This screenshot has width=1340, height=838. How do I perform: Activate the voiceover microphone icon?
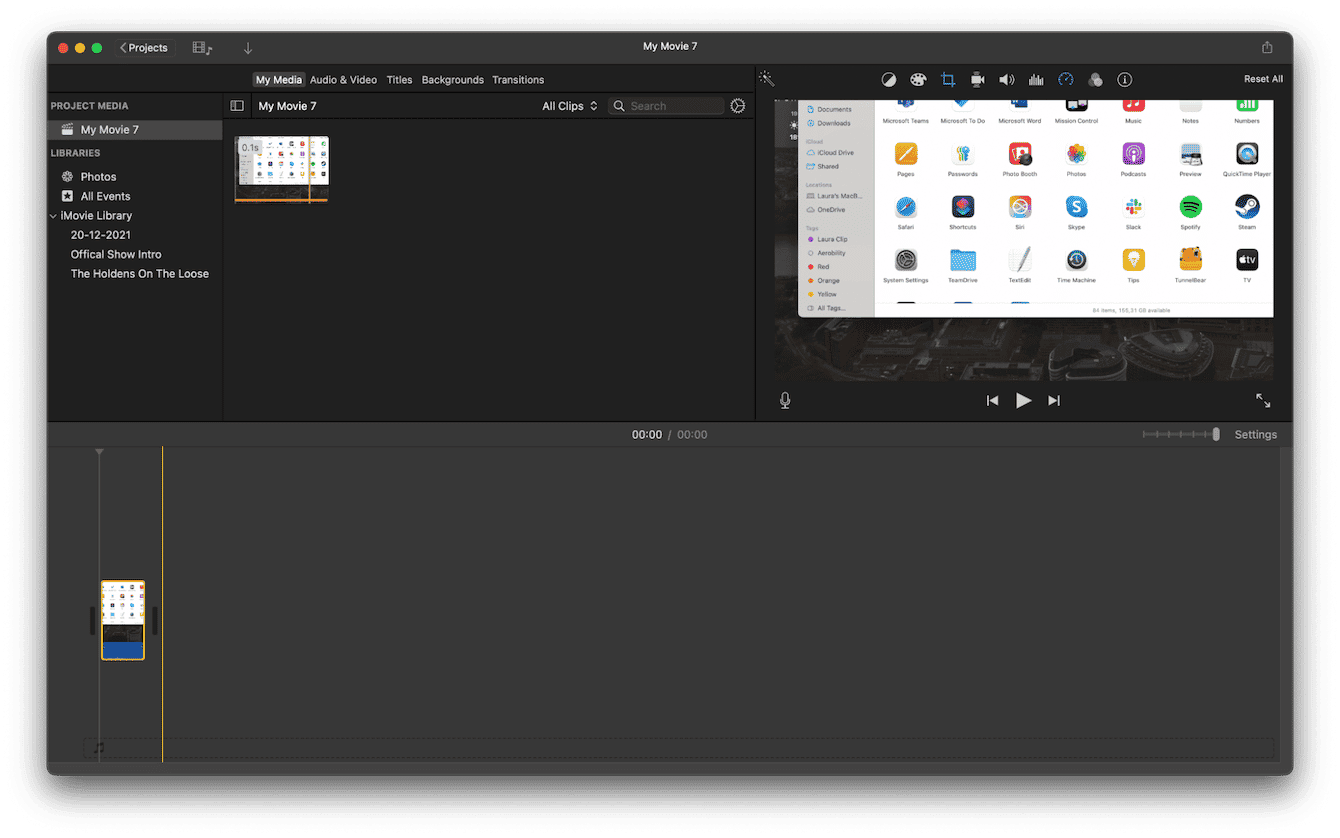pos(785,400)
